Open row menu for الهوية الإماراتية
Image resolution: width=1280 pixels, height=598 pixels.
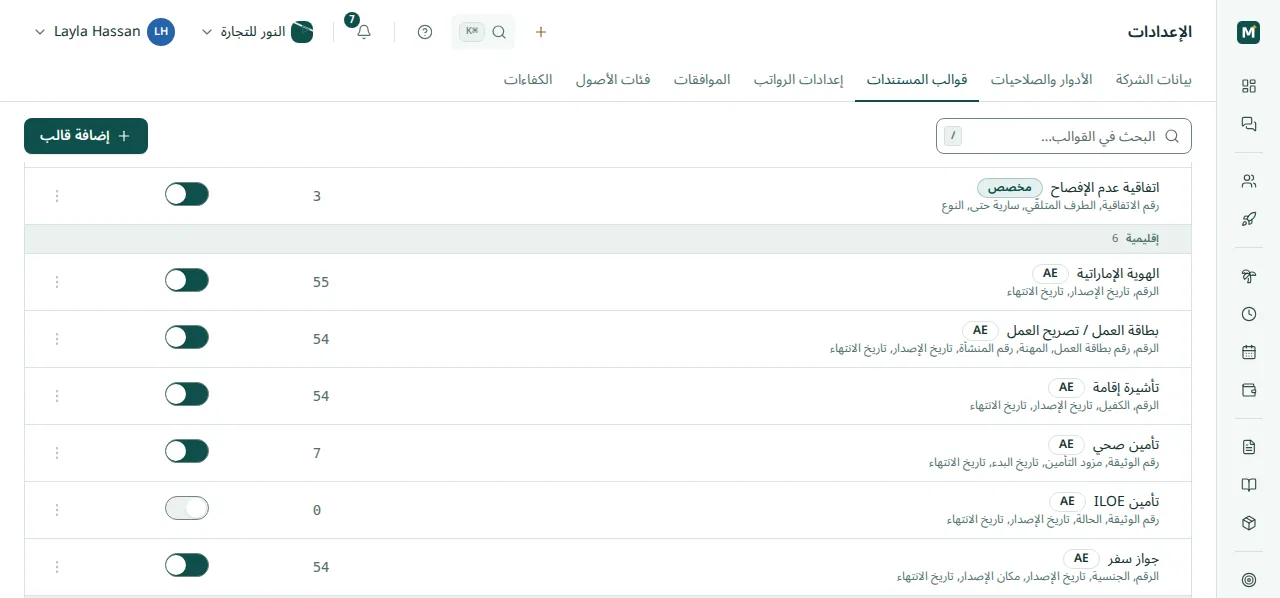pos(57,282)
